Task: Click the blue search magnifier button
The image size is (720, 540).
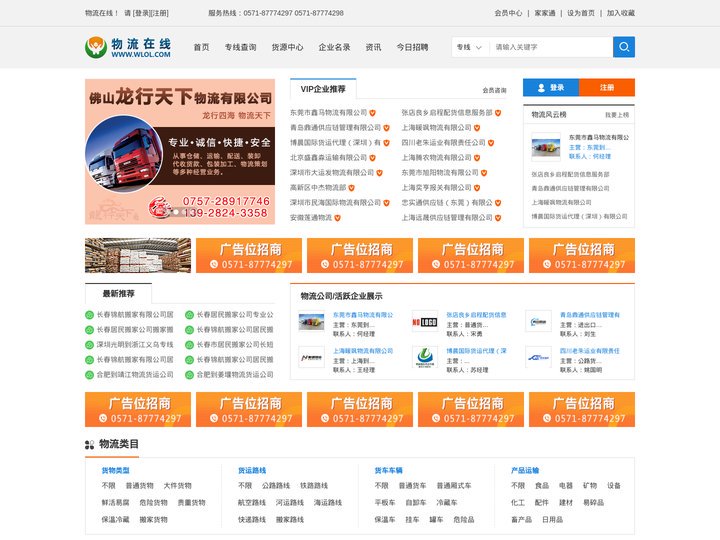Action: (624, 47)
